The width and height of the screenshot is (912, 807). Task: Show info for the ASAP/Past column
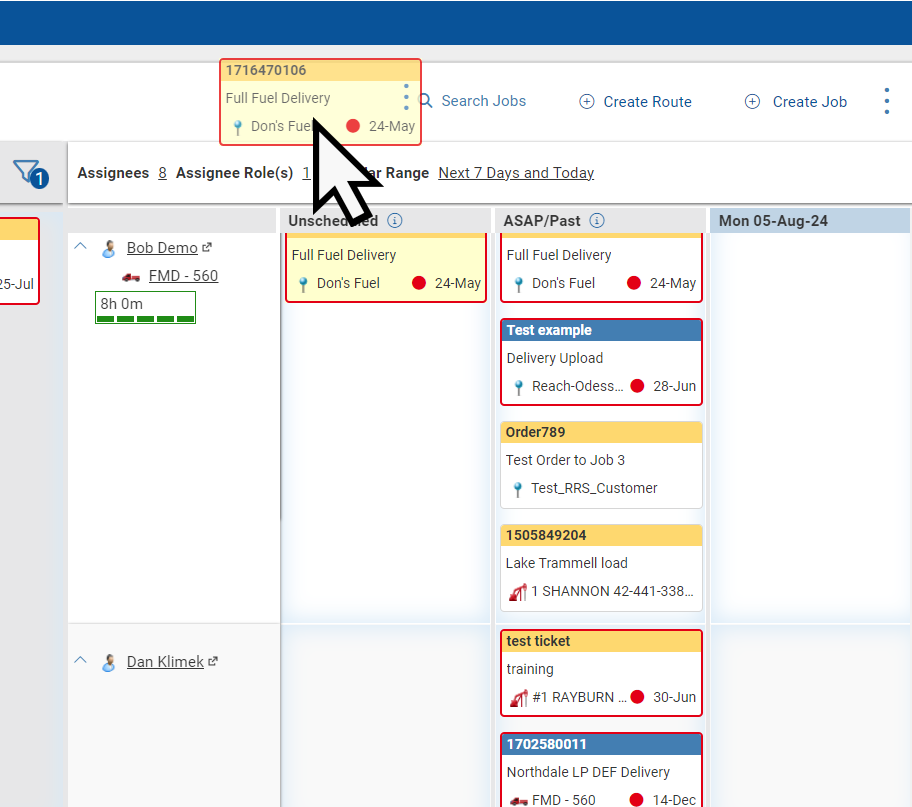point(597,221)
